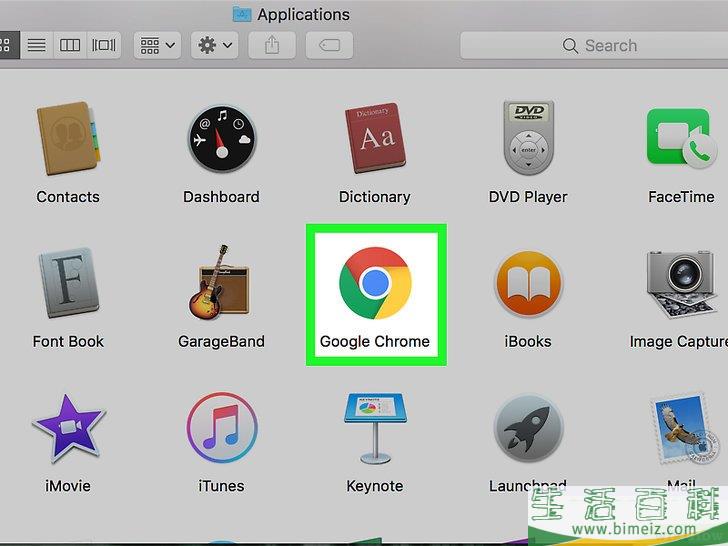Click the iTunes label text
This screenshot has height=546, width=728.
pos(221,486)
